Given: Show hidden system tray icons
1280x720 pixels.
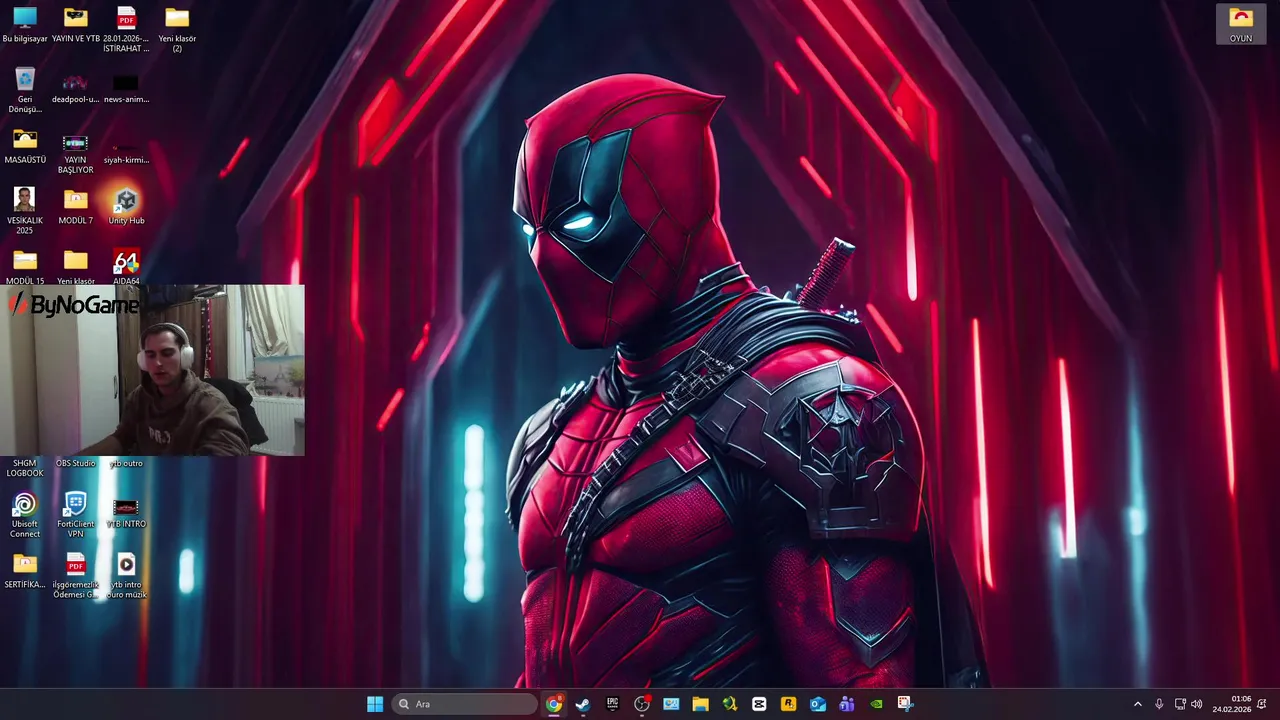Looking at the screenshot, I should point(1137,704).
